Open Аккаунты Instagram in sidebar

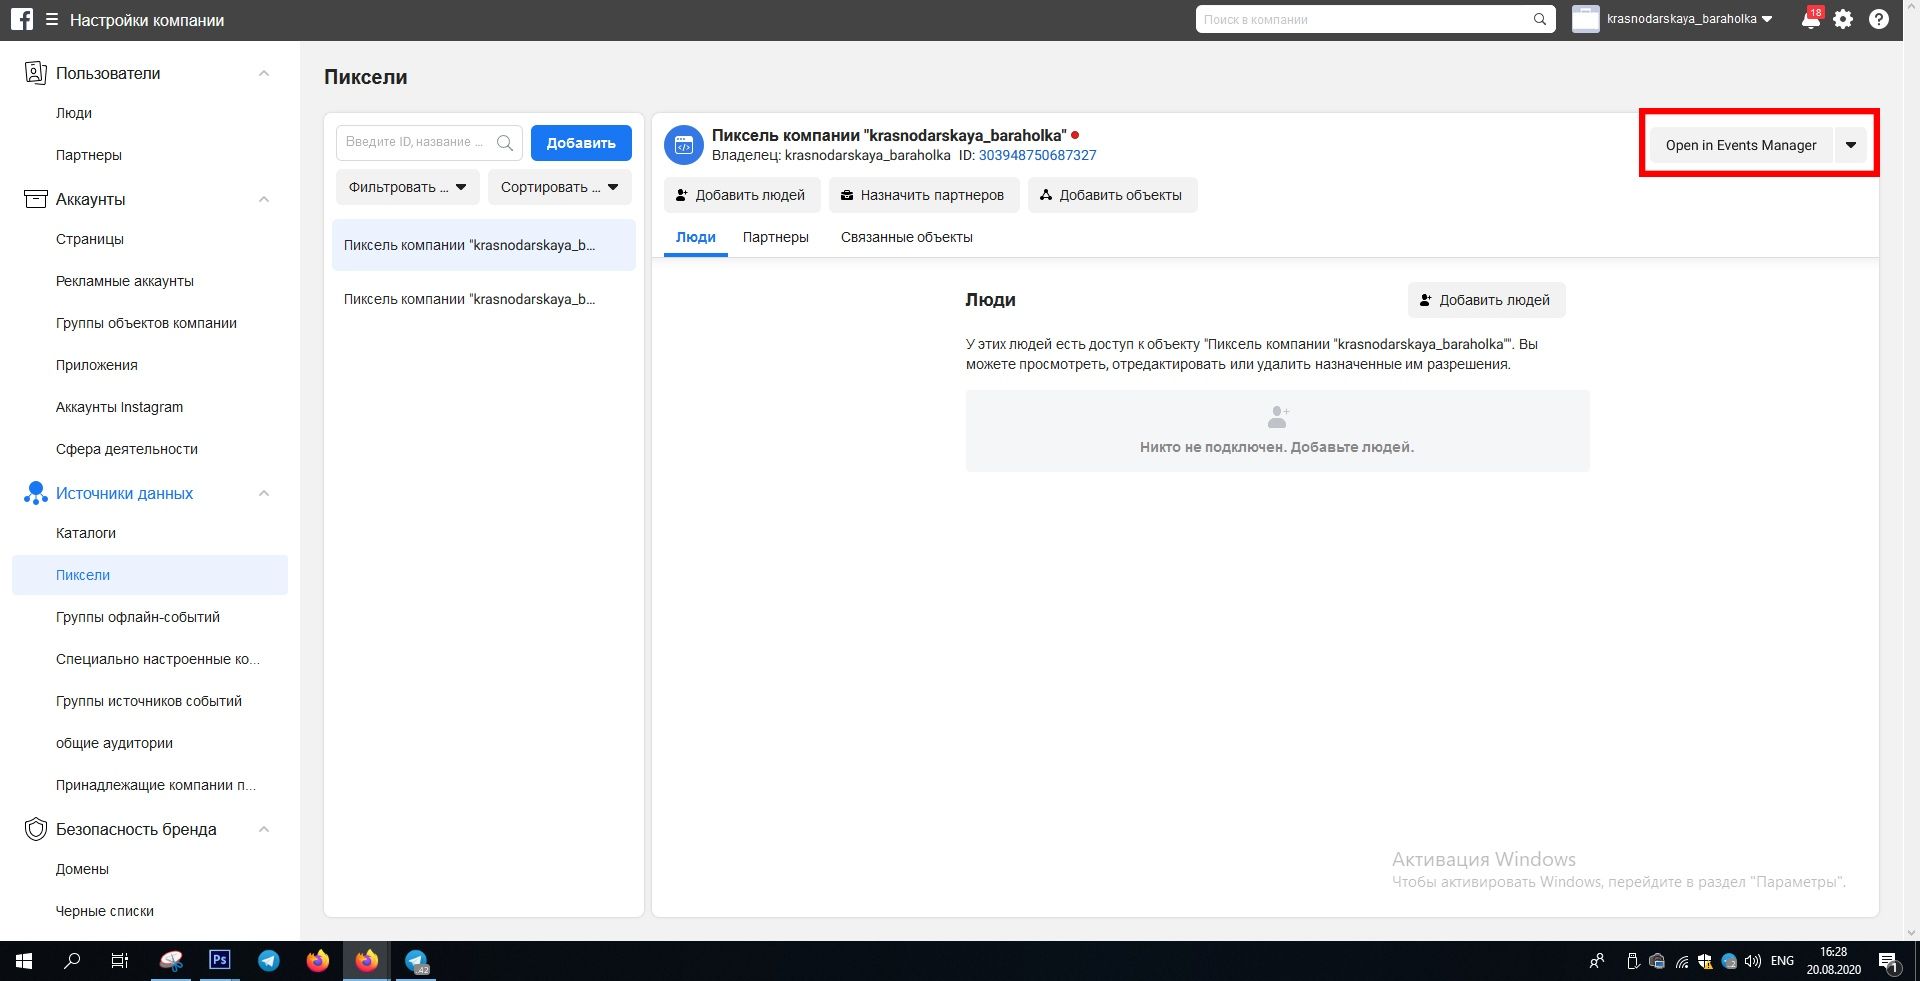point(120,407)
